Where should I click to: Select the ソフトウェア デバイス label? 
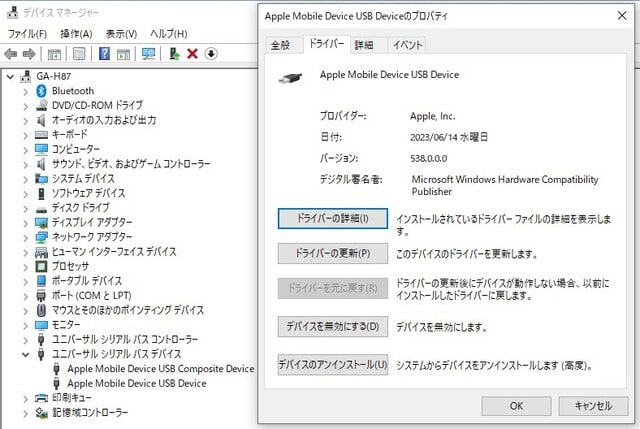coord(89,193)
